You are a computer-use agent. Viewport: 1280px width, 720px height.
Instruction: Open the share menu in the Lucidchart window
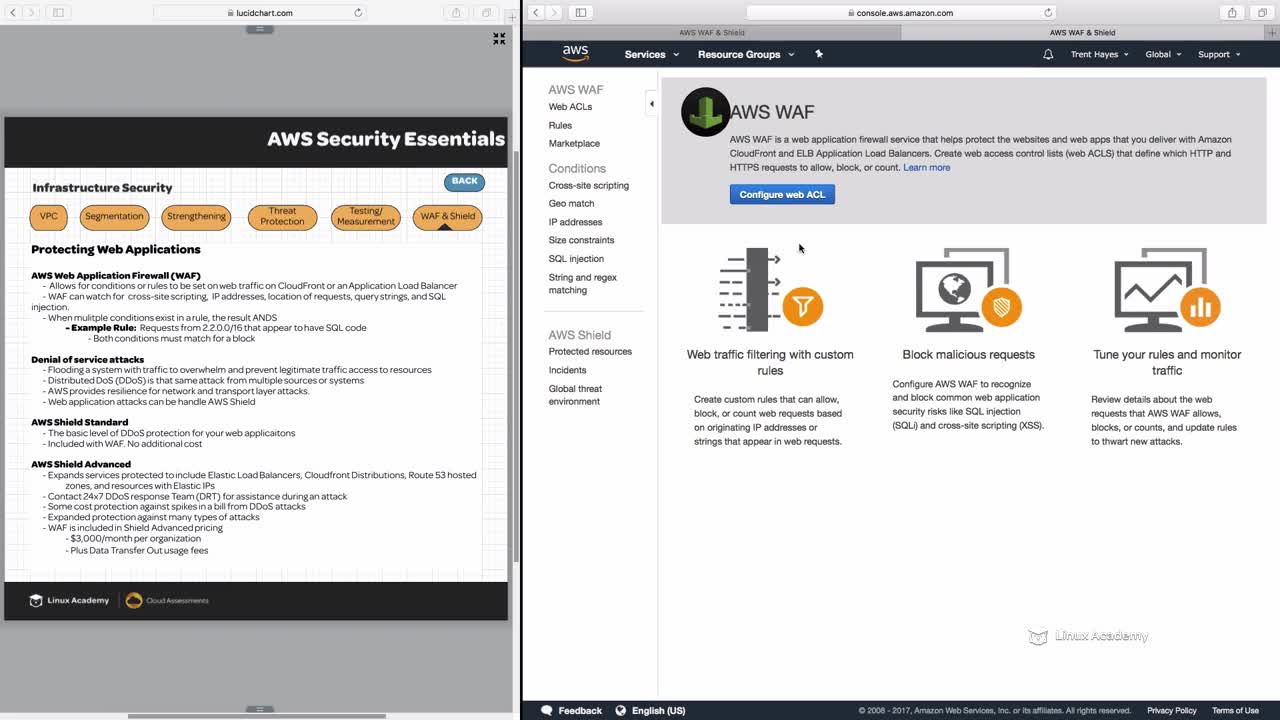[x=456, y=12]
